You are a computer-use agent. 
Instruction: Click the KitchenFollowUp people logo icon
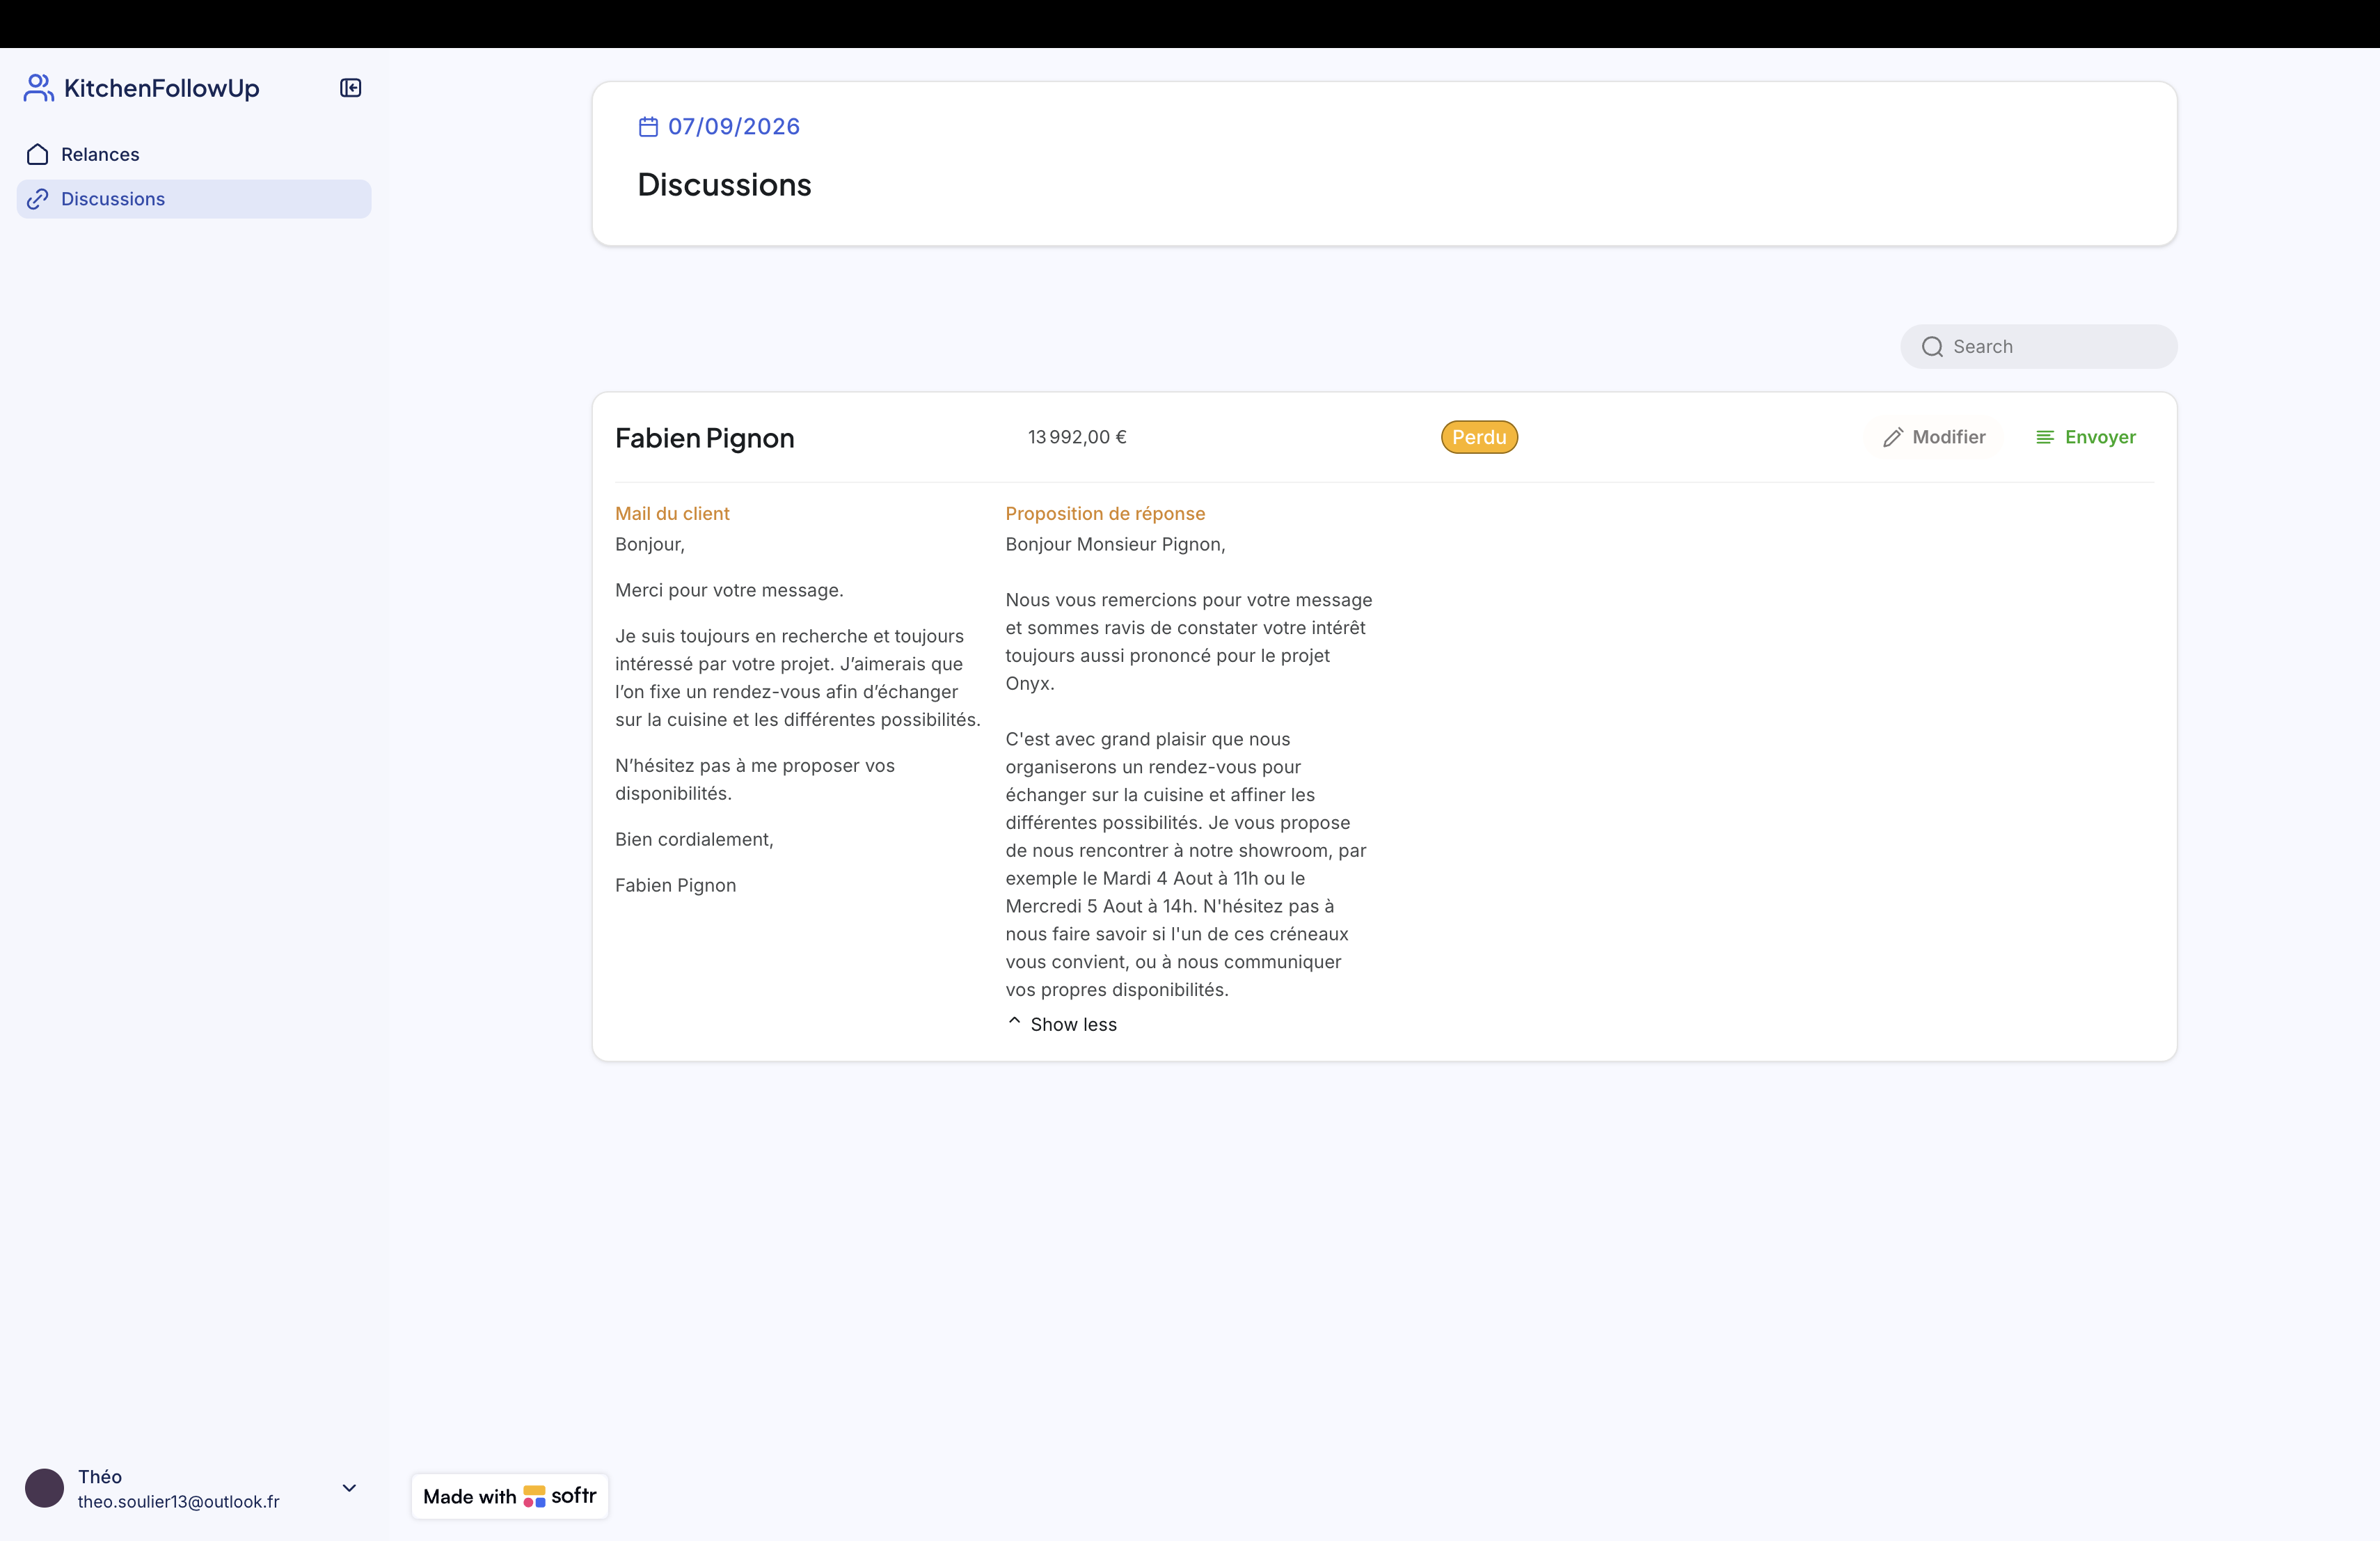(38, 88)
